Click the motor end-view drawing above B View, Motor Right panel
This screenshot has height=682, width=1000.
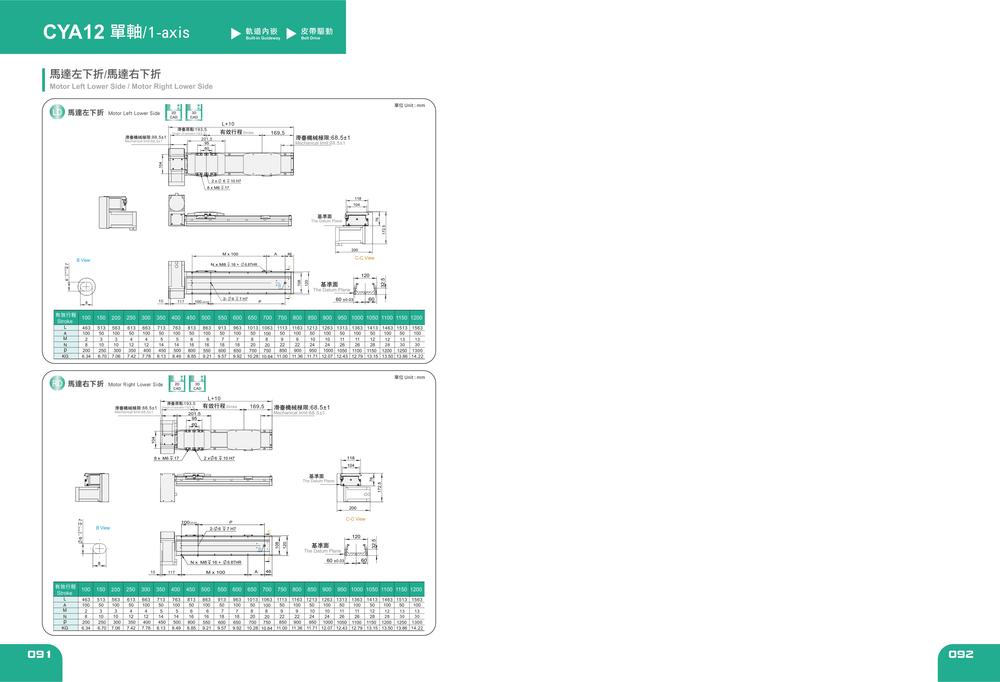pyautogui.click(x=93, y=487)
